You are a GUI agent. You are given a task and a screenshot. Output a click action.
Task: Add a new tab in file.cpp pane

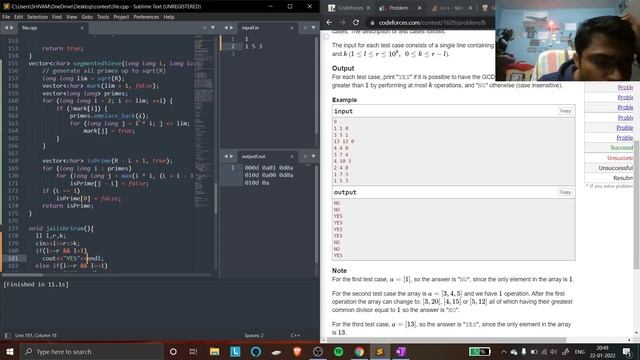tap(204, 28)
